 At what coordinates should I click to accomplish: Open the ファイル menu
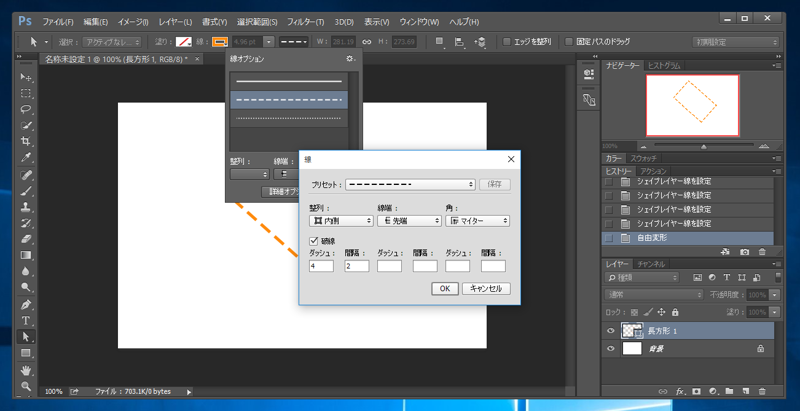(58, 22)
